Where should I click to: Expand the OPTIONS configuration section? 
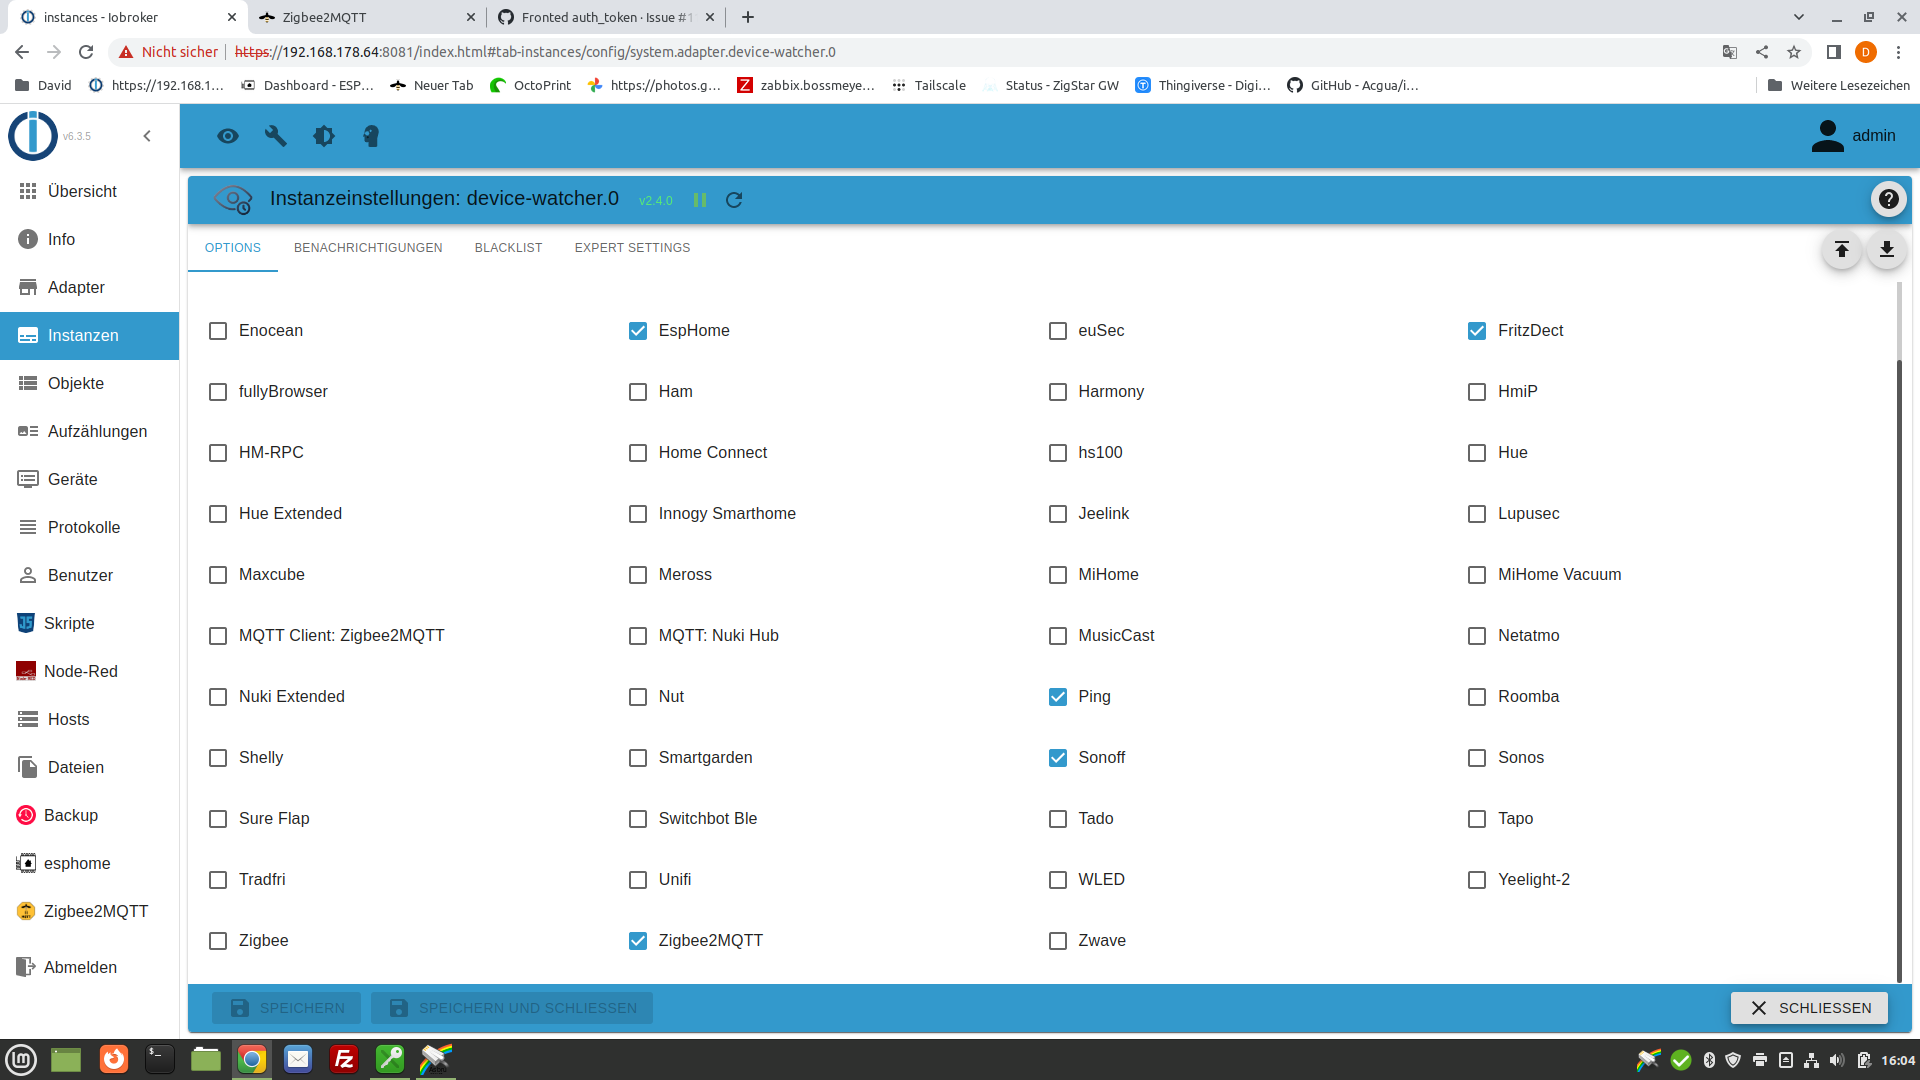pos(232,247)
